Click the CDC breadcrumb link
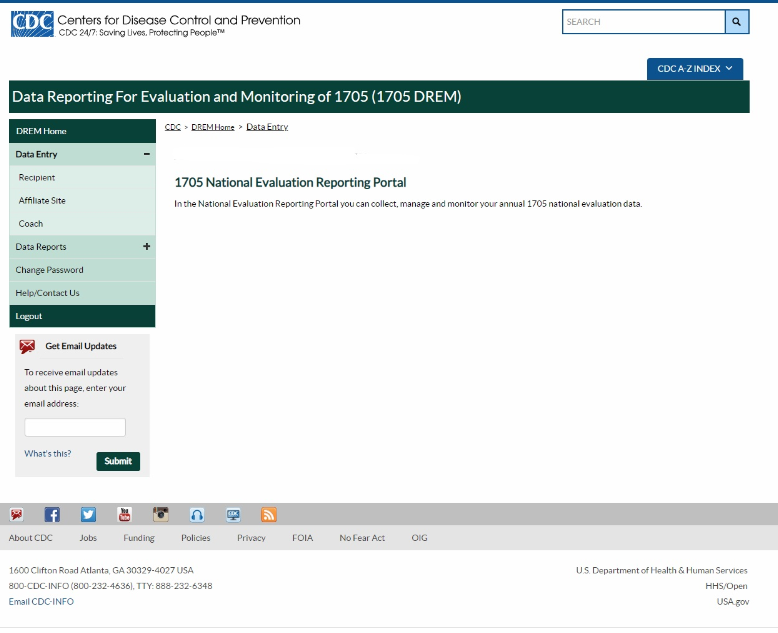This screenshot has width=778, height=633. [173, 127]
